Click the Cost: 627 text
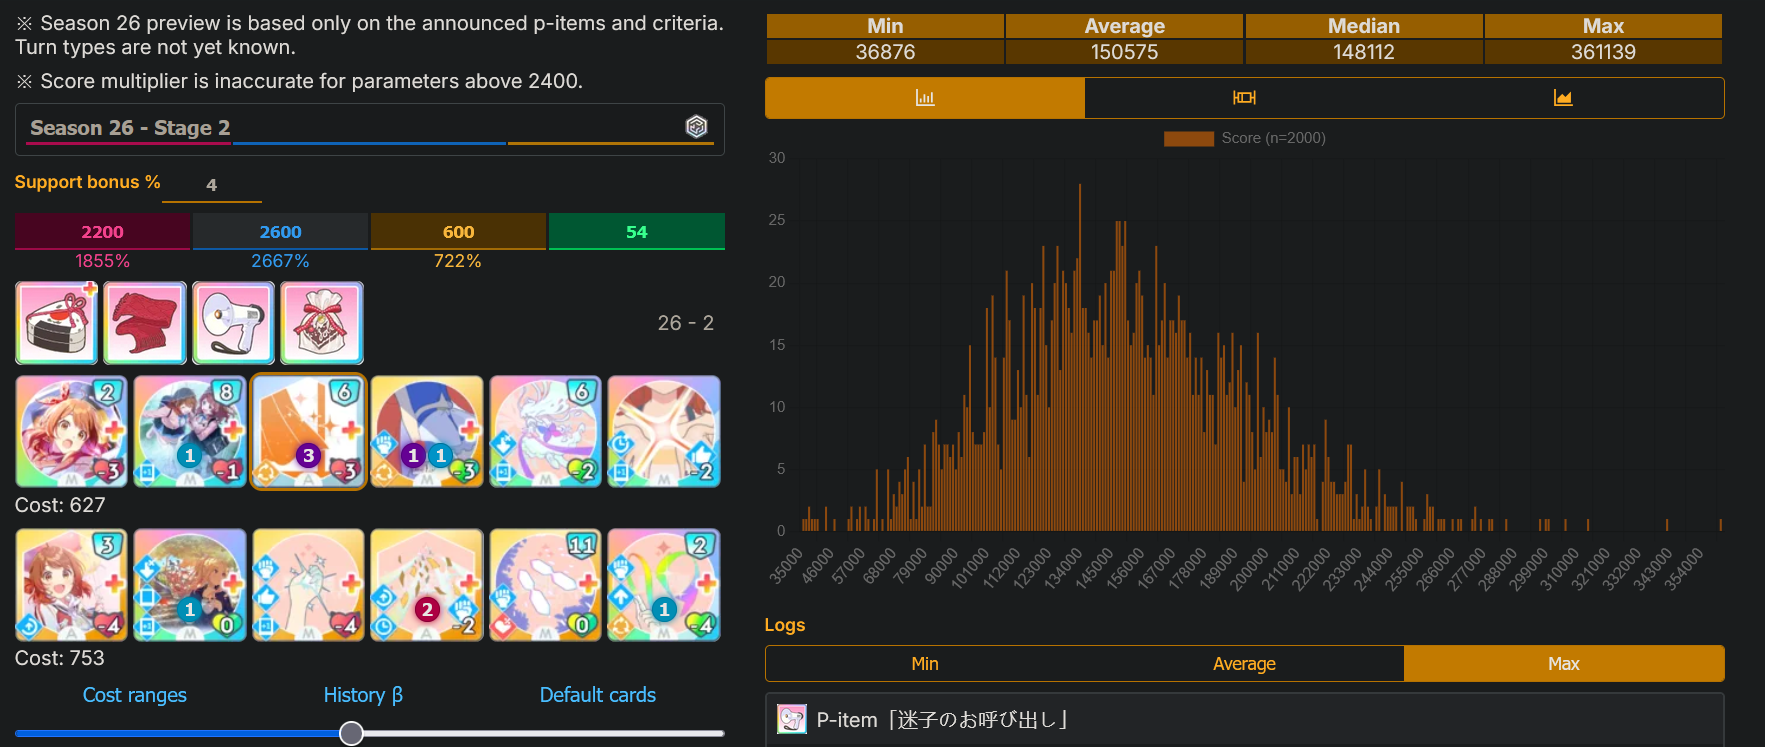Image resolution: width=1765 pixels, height=747 pixels. tap(60, 505)
